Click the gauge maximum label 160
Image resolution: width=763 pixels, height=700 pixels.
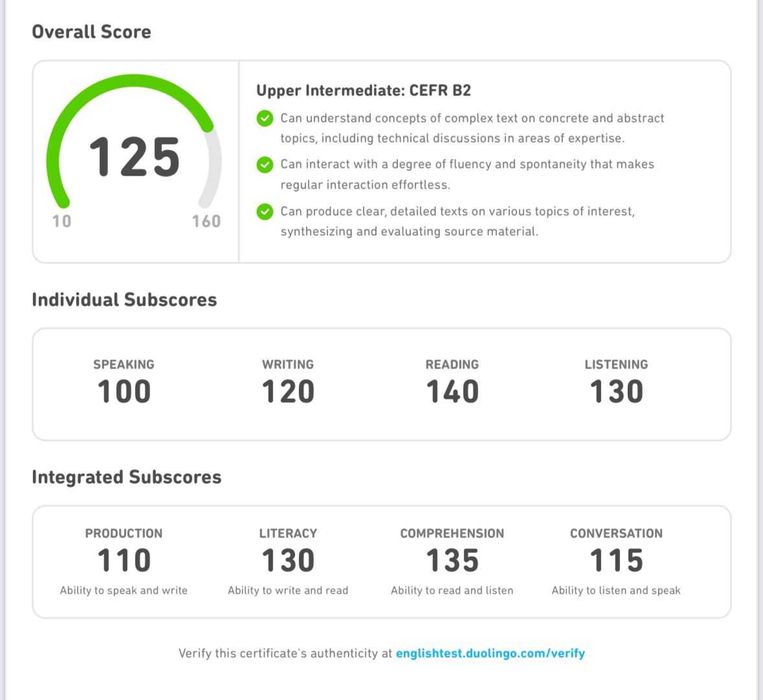click(x=206, y=221)
